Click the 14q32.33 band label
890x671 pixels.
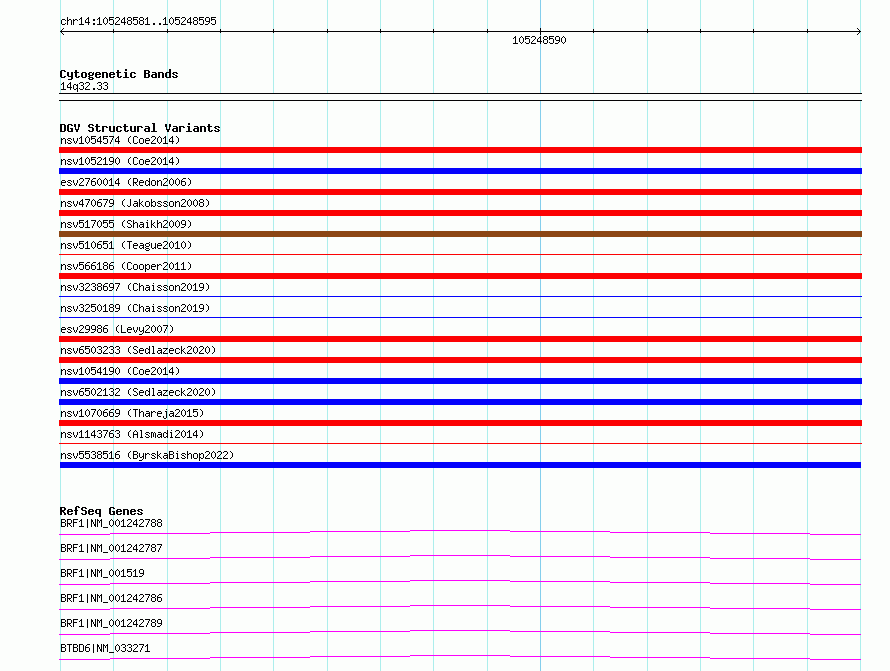tap(84, 86)
